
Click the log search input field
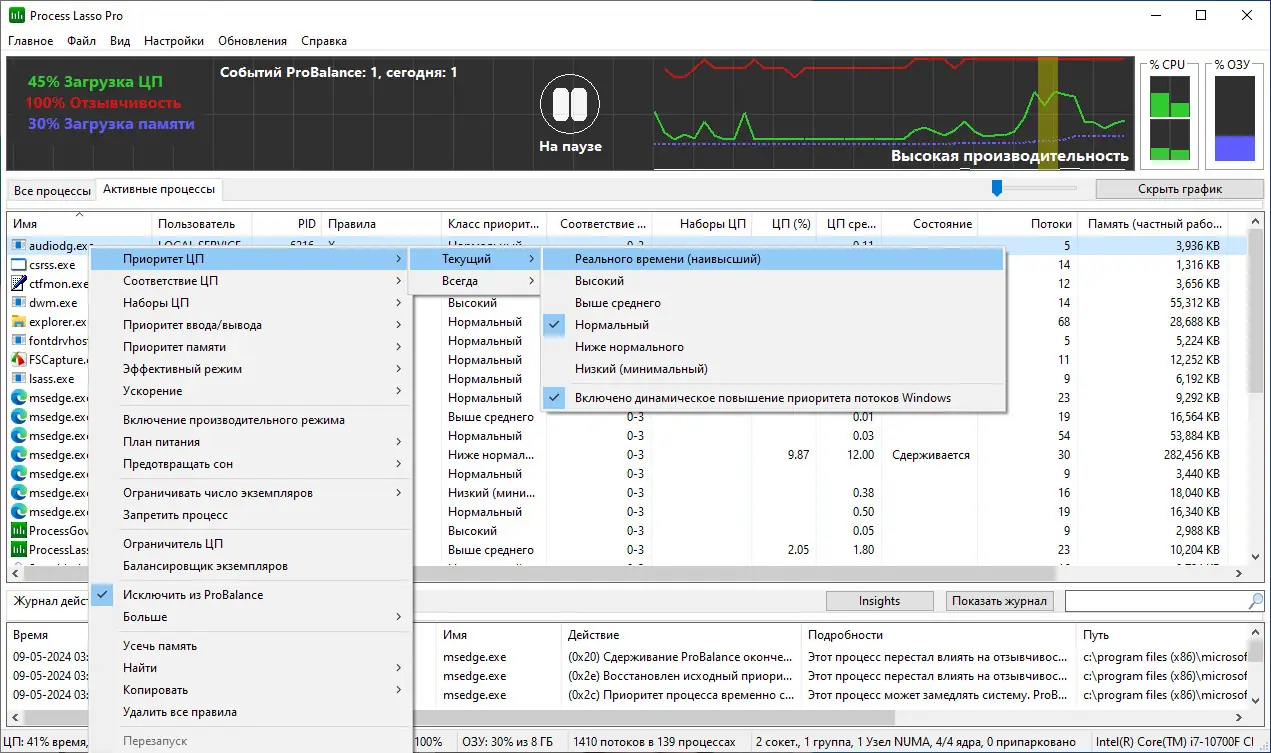[1156, 601]
